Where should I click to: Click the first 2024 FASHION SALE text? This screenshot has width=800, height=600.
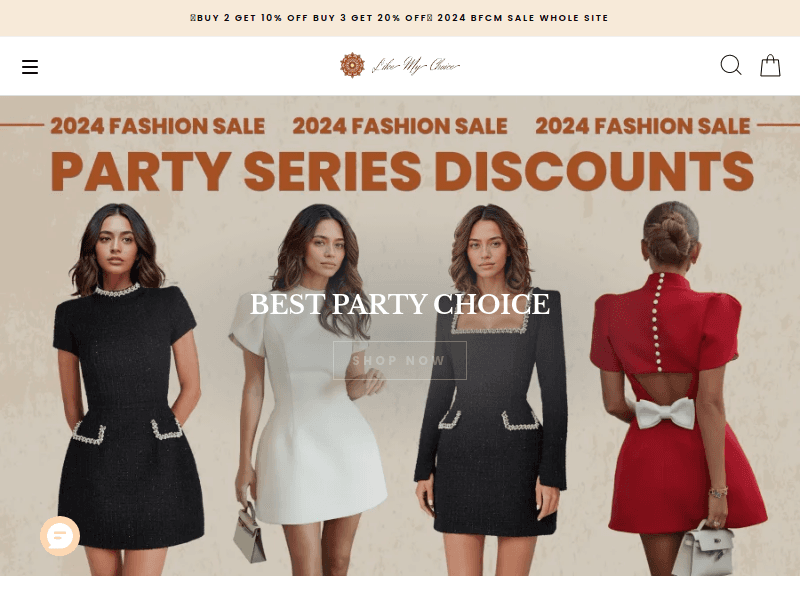(x=157, y=126)
